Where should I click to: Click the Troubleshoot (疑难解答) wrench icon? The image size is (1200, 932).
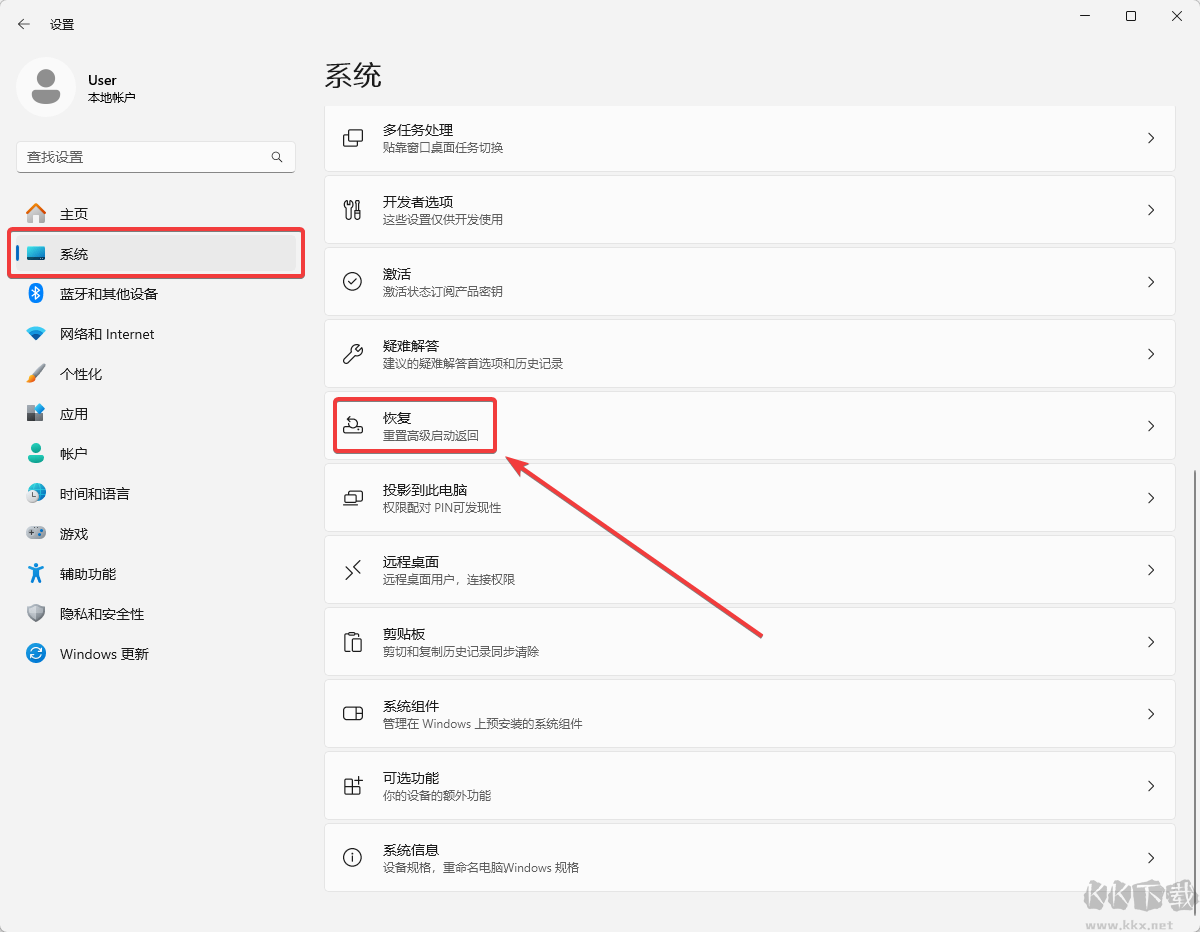tap(353, 354)
